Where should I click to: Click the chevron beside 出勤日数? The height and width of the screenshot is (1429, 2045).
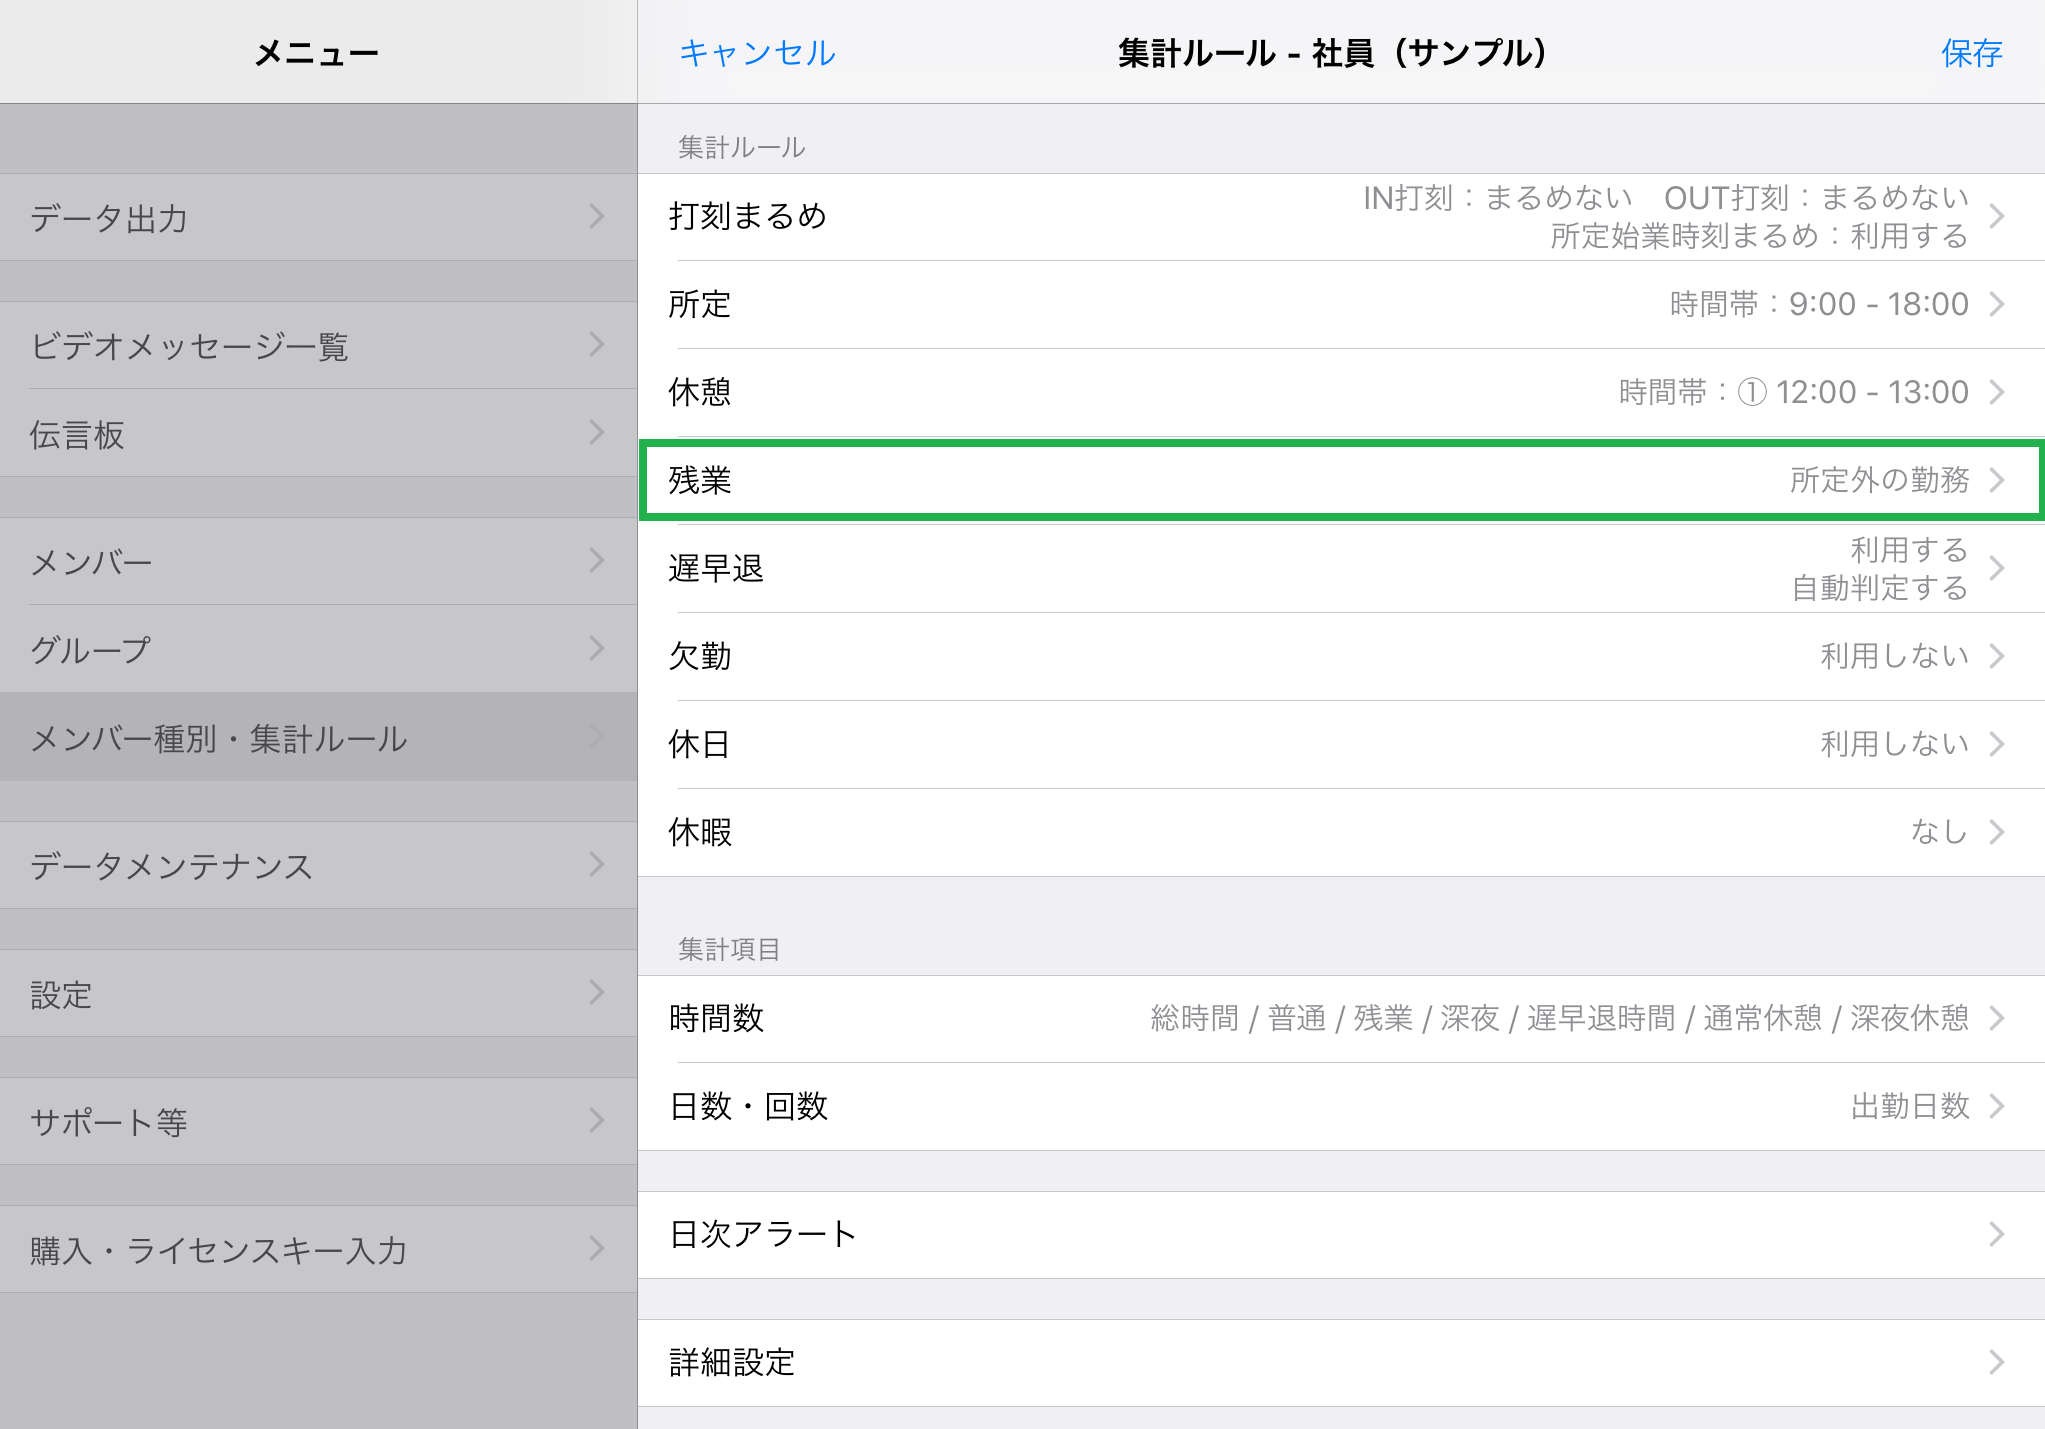[x=1997, y=1106]
